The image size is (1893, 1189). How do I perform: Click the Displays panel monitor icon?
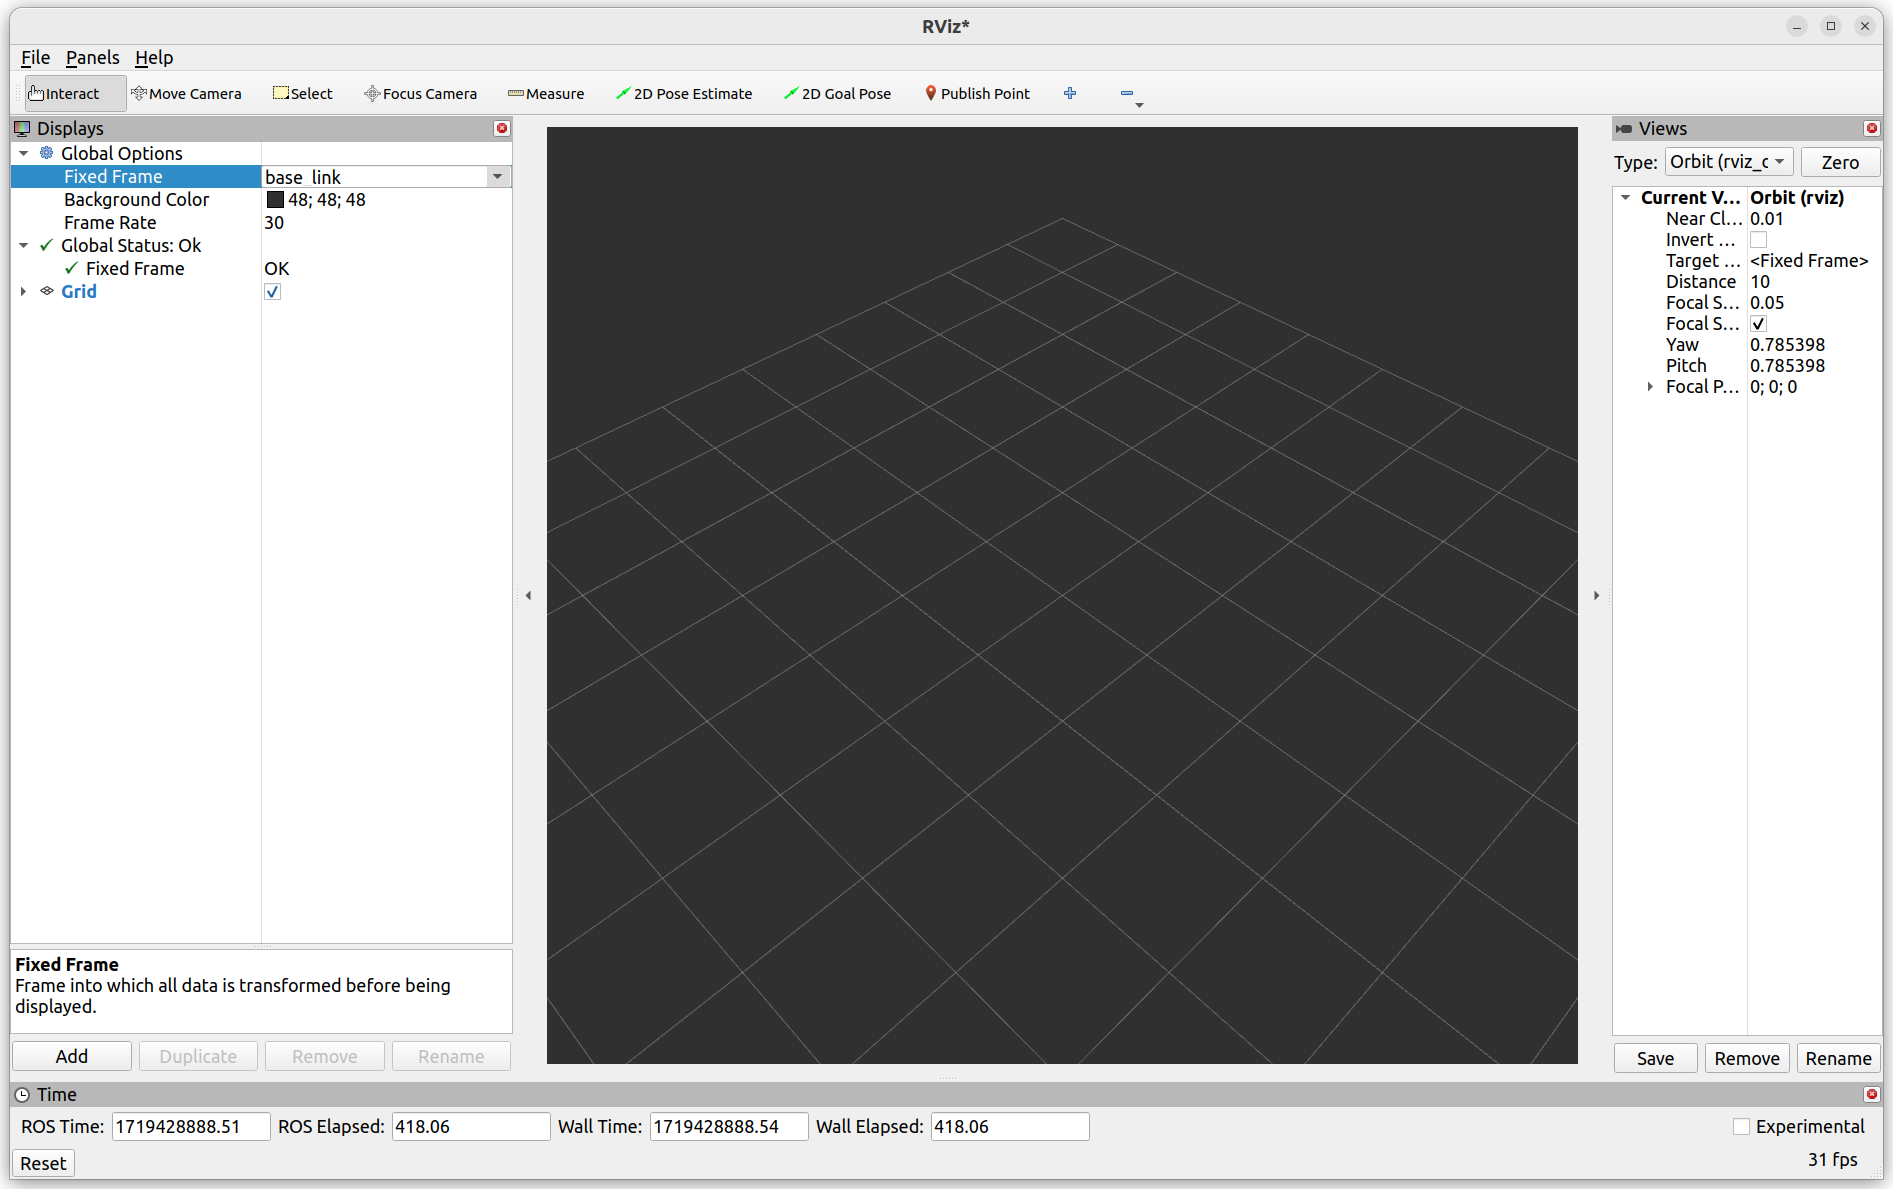(22, 128)
